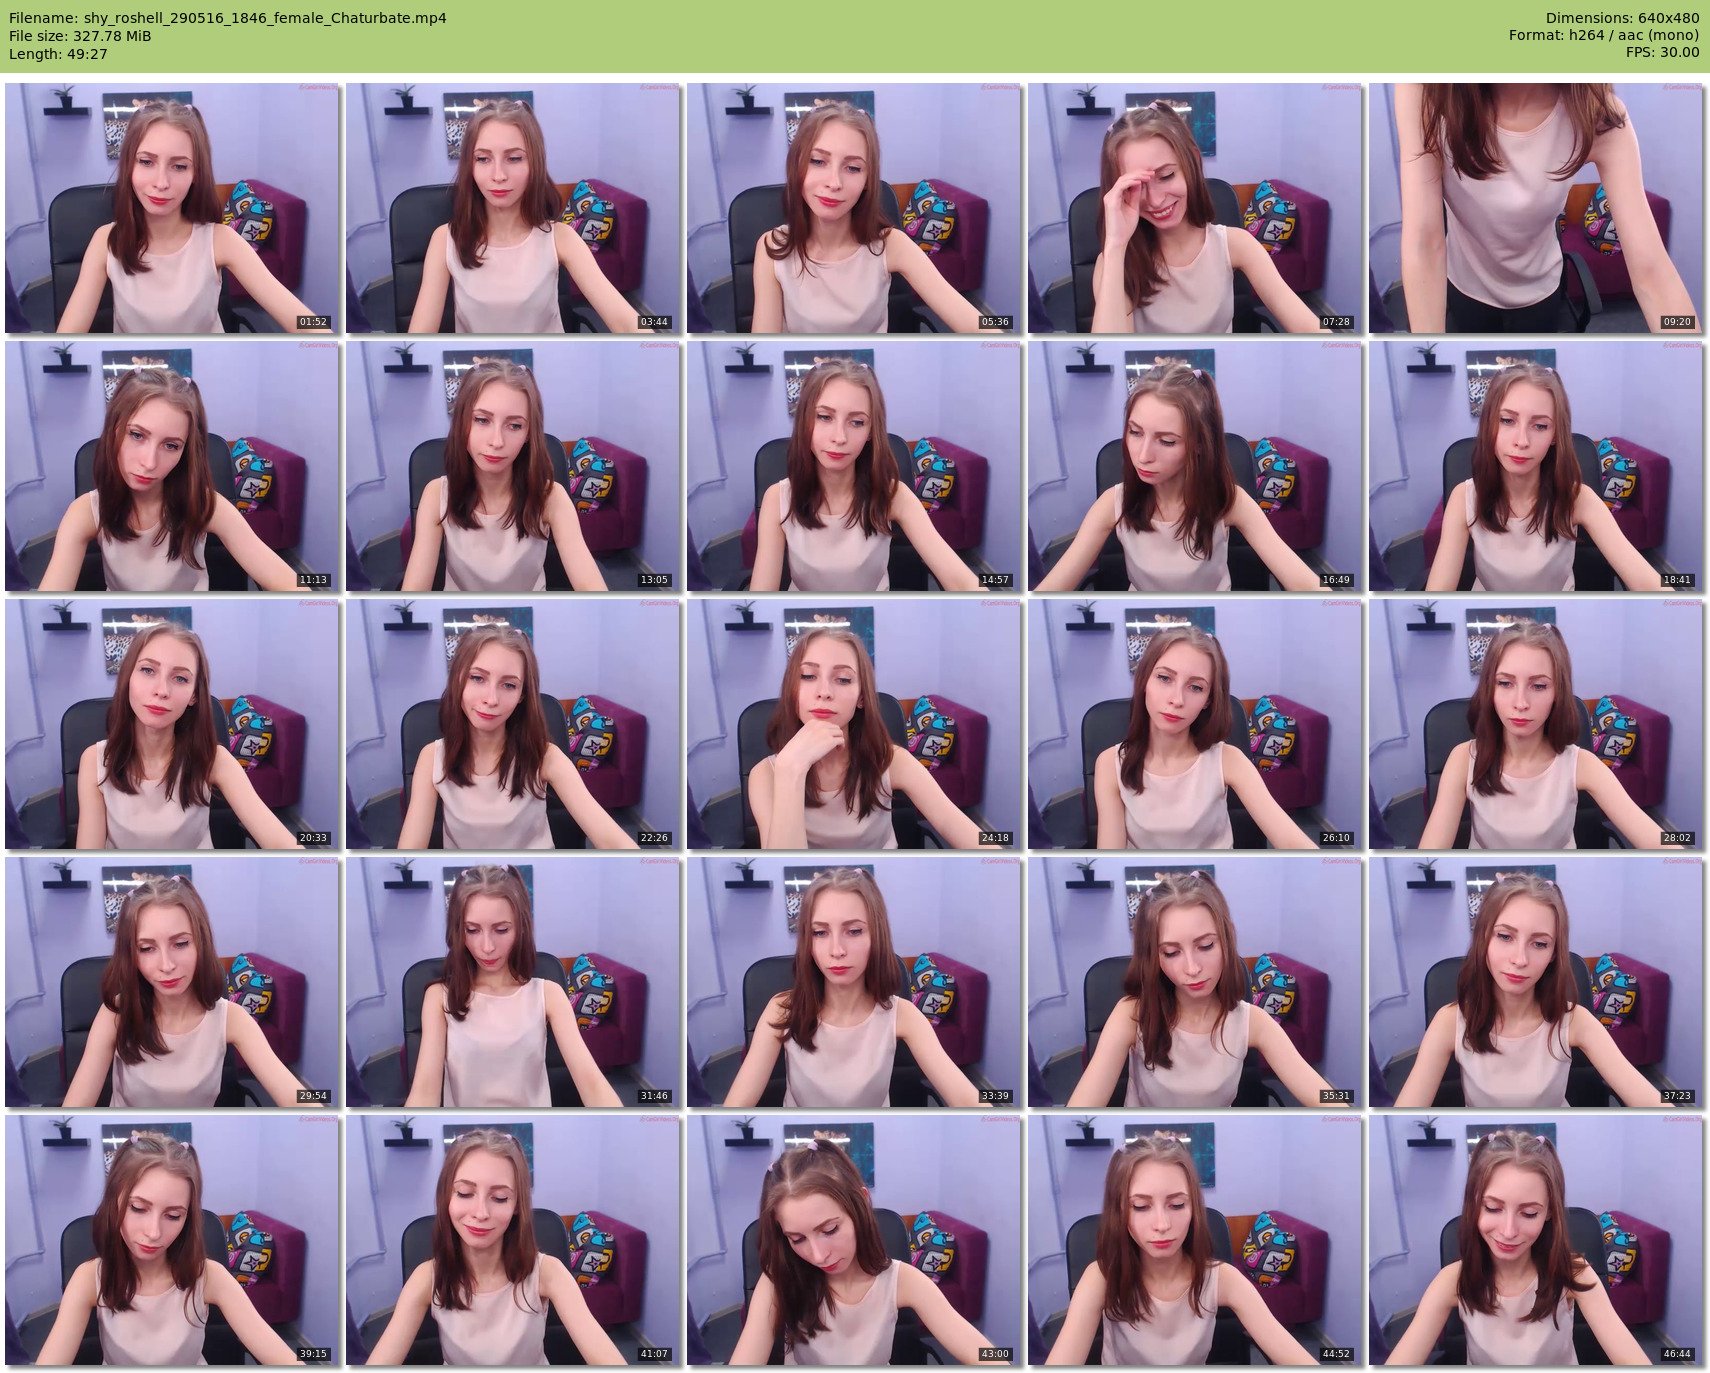Choose the thumbnail marked 09:20
Screen dimensions: 1710x1373
click(x=1535, y=208)
